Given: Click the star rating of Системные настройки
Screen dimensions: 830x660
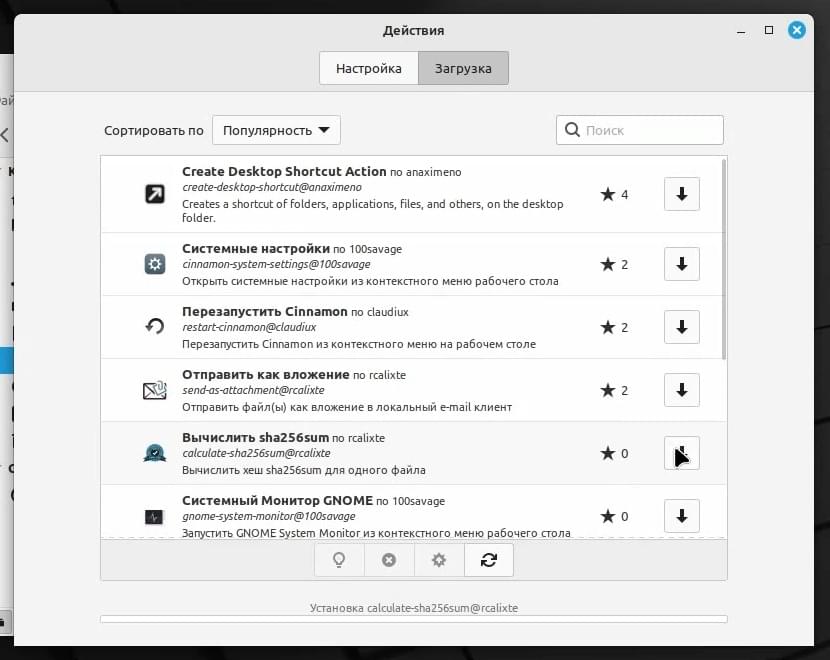Looking at the screenshot, I should [615, 264].
